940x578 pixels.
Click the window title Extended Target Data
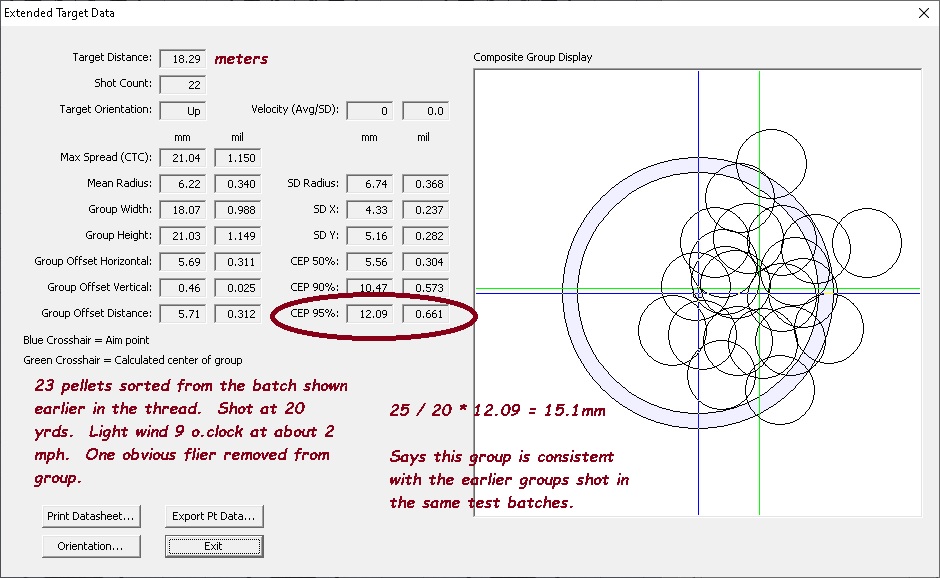click(x=59, y=13)
